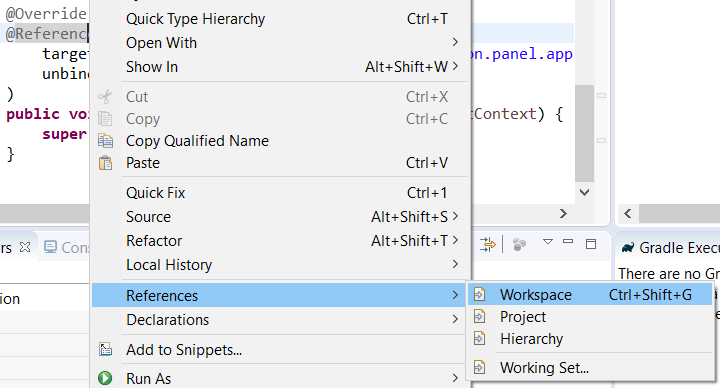The image size is (720, 388).
Task: Click the editor scroll down arrow
Action: (x=584, y=192)
